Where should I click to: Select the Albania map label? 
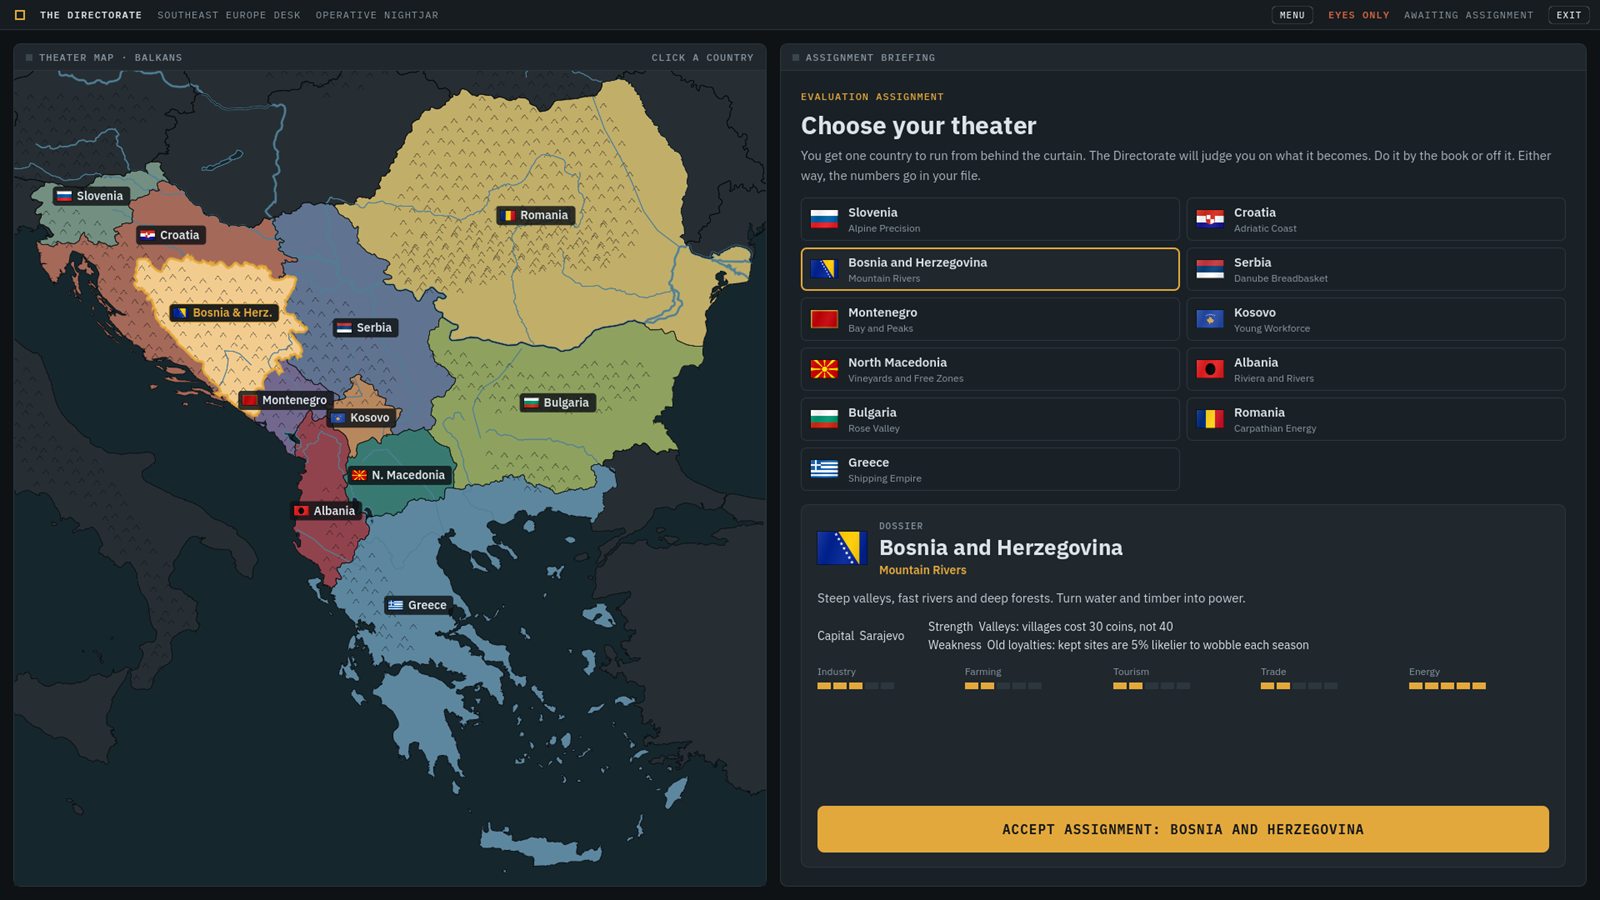325,511
